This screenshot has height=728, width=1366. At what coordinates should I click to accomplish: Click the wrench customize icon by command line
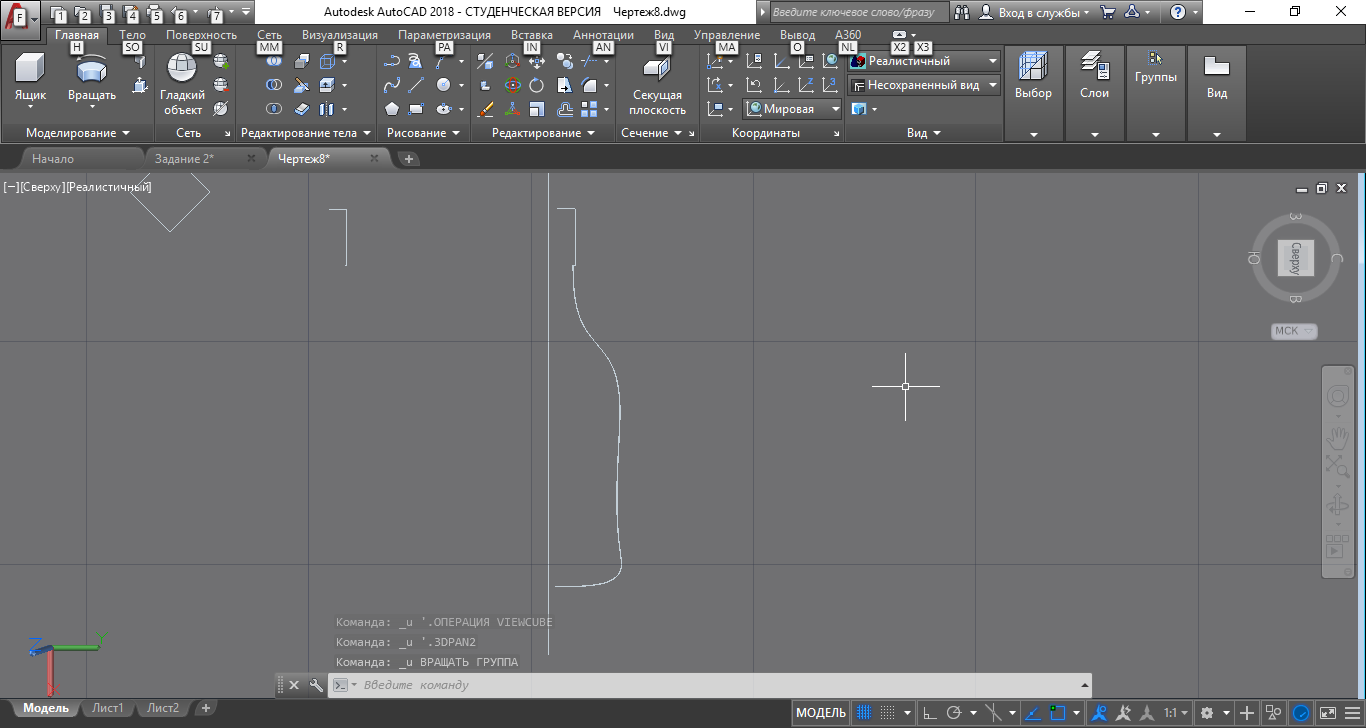(316, 685)
